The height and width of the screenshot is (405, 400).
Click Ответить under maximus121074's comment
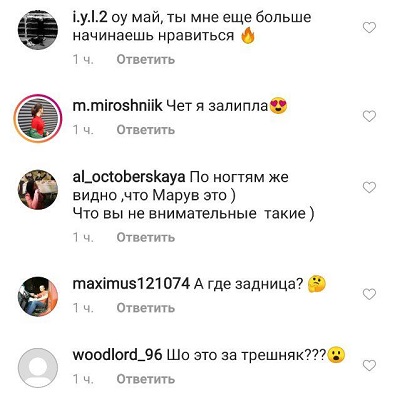[146, 308]
